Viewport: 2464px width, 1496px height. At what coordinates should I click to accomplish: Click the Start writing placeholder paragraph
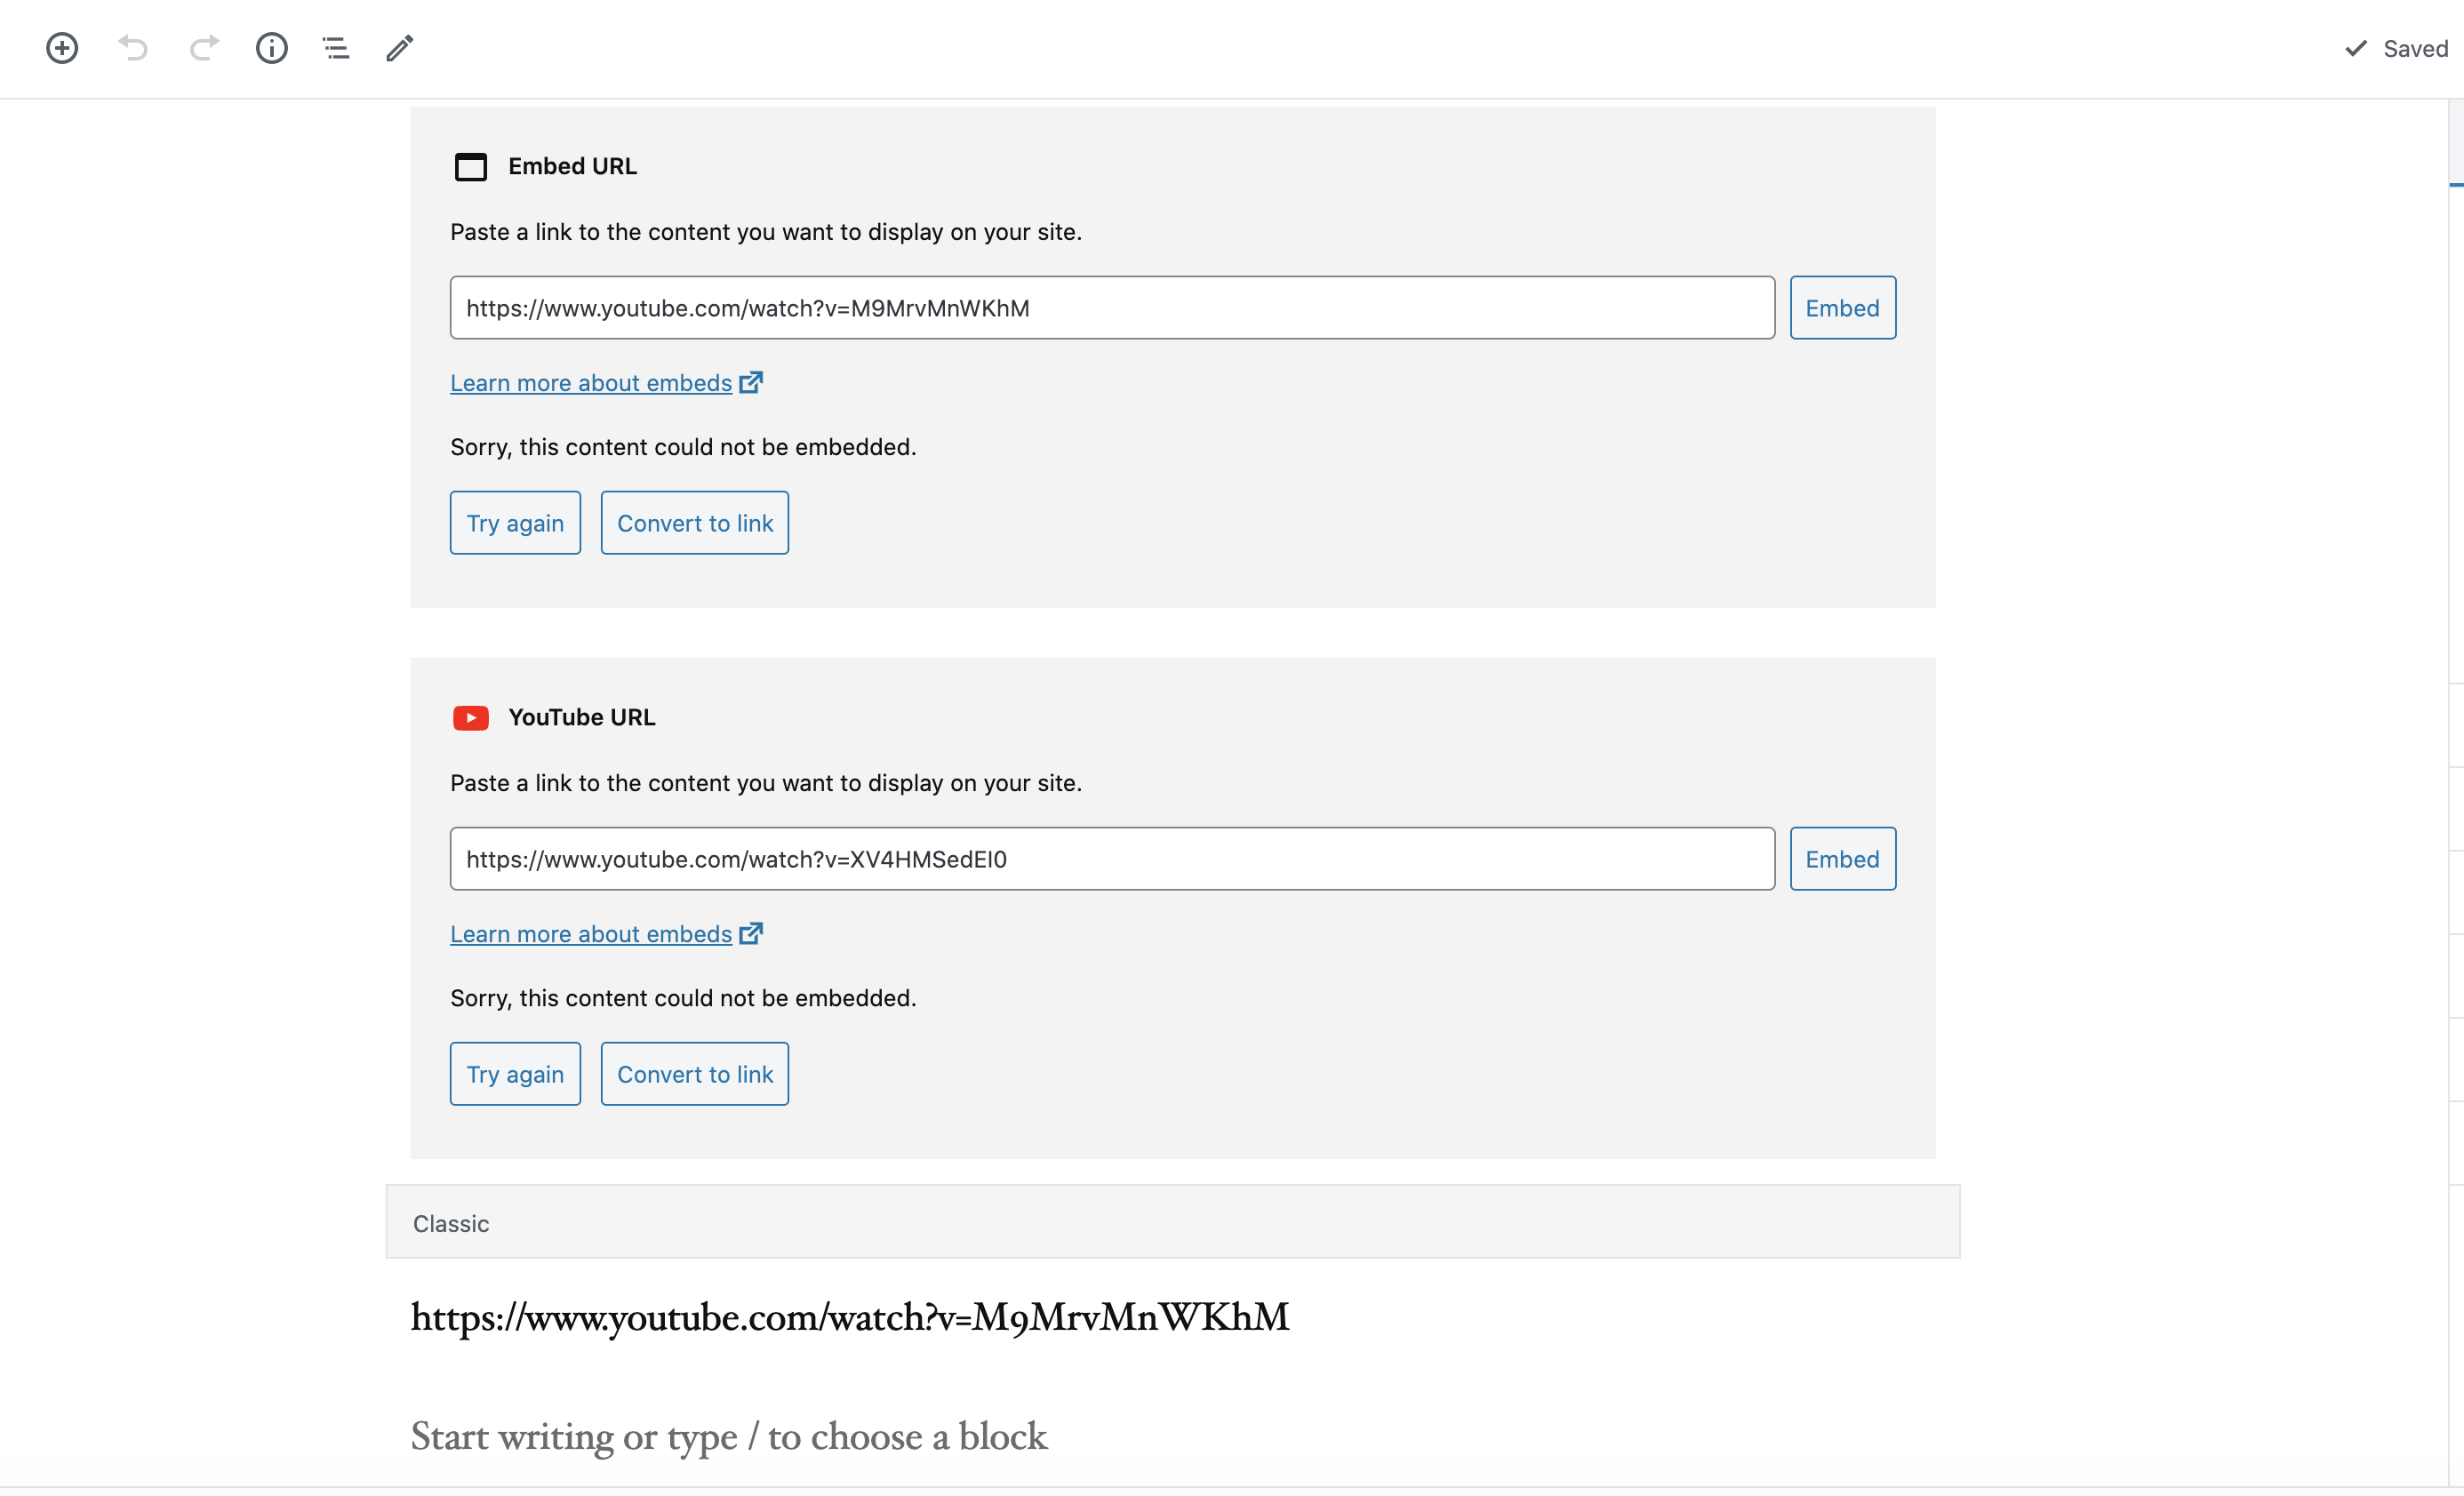[729, 1437]
